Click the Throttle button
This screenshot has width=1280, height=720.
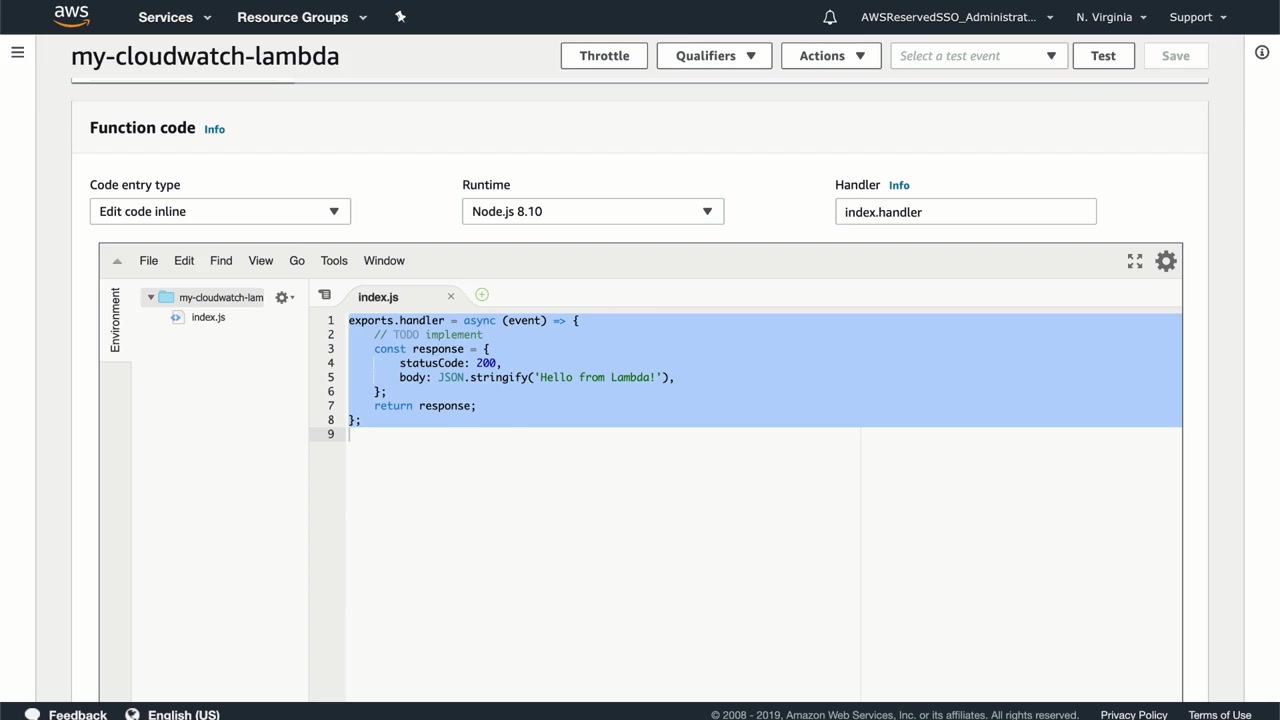point(604,56)
